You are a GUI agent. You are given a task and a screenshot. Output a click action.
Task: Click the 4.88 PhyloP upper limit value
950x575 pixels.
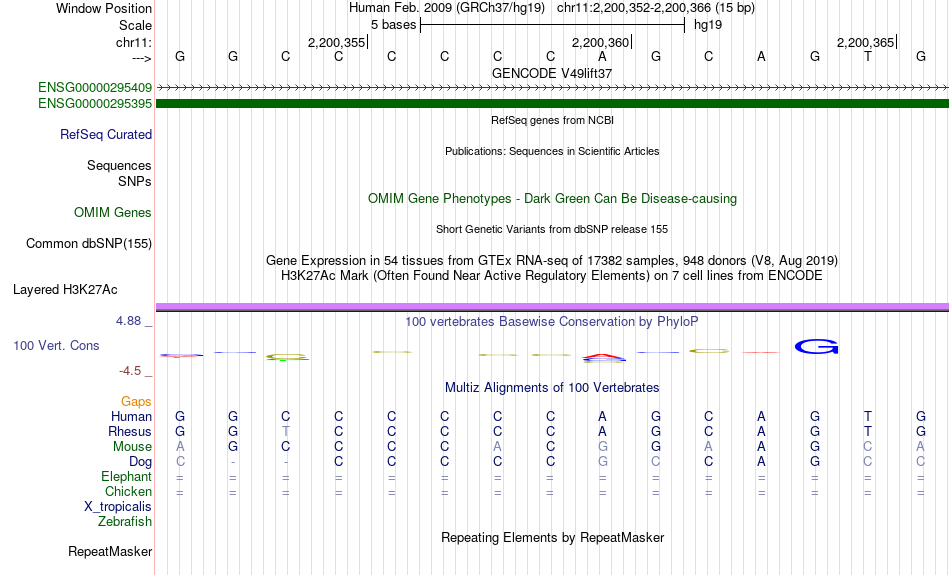tap(128, 321)
